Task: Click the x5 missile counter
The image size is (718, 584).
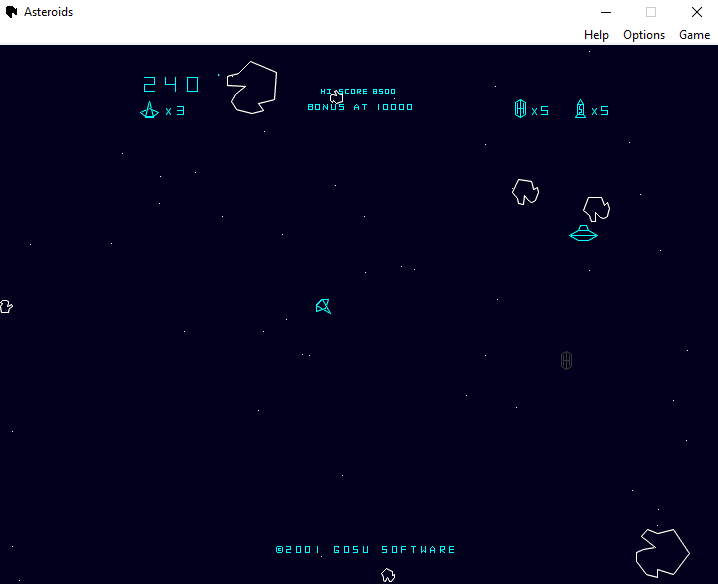Action: 600,111
